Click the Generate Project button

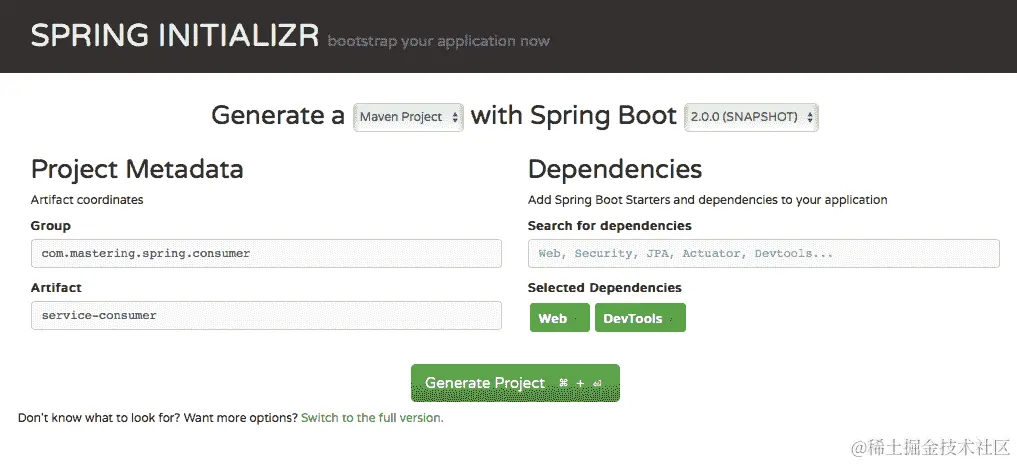click(x=515, y=383)
